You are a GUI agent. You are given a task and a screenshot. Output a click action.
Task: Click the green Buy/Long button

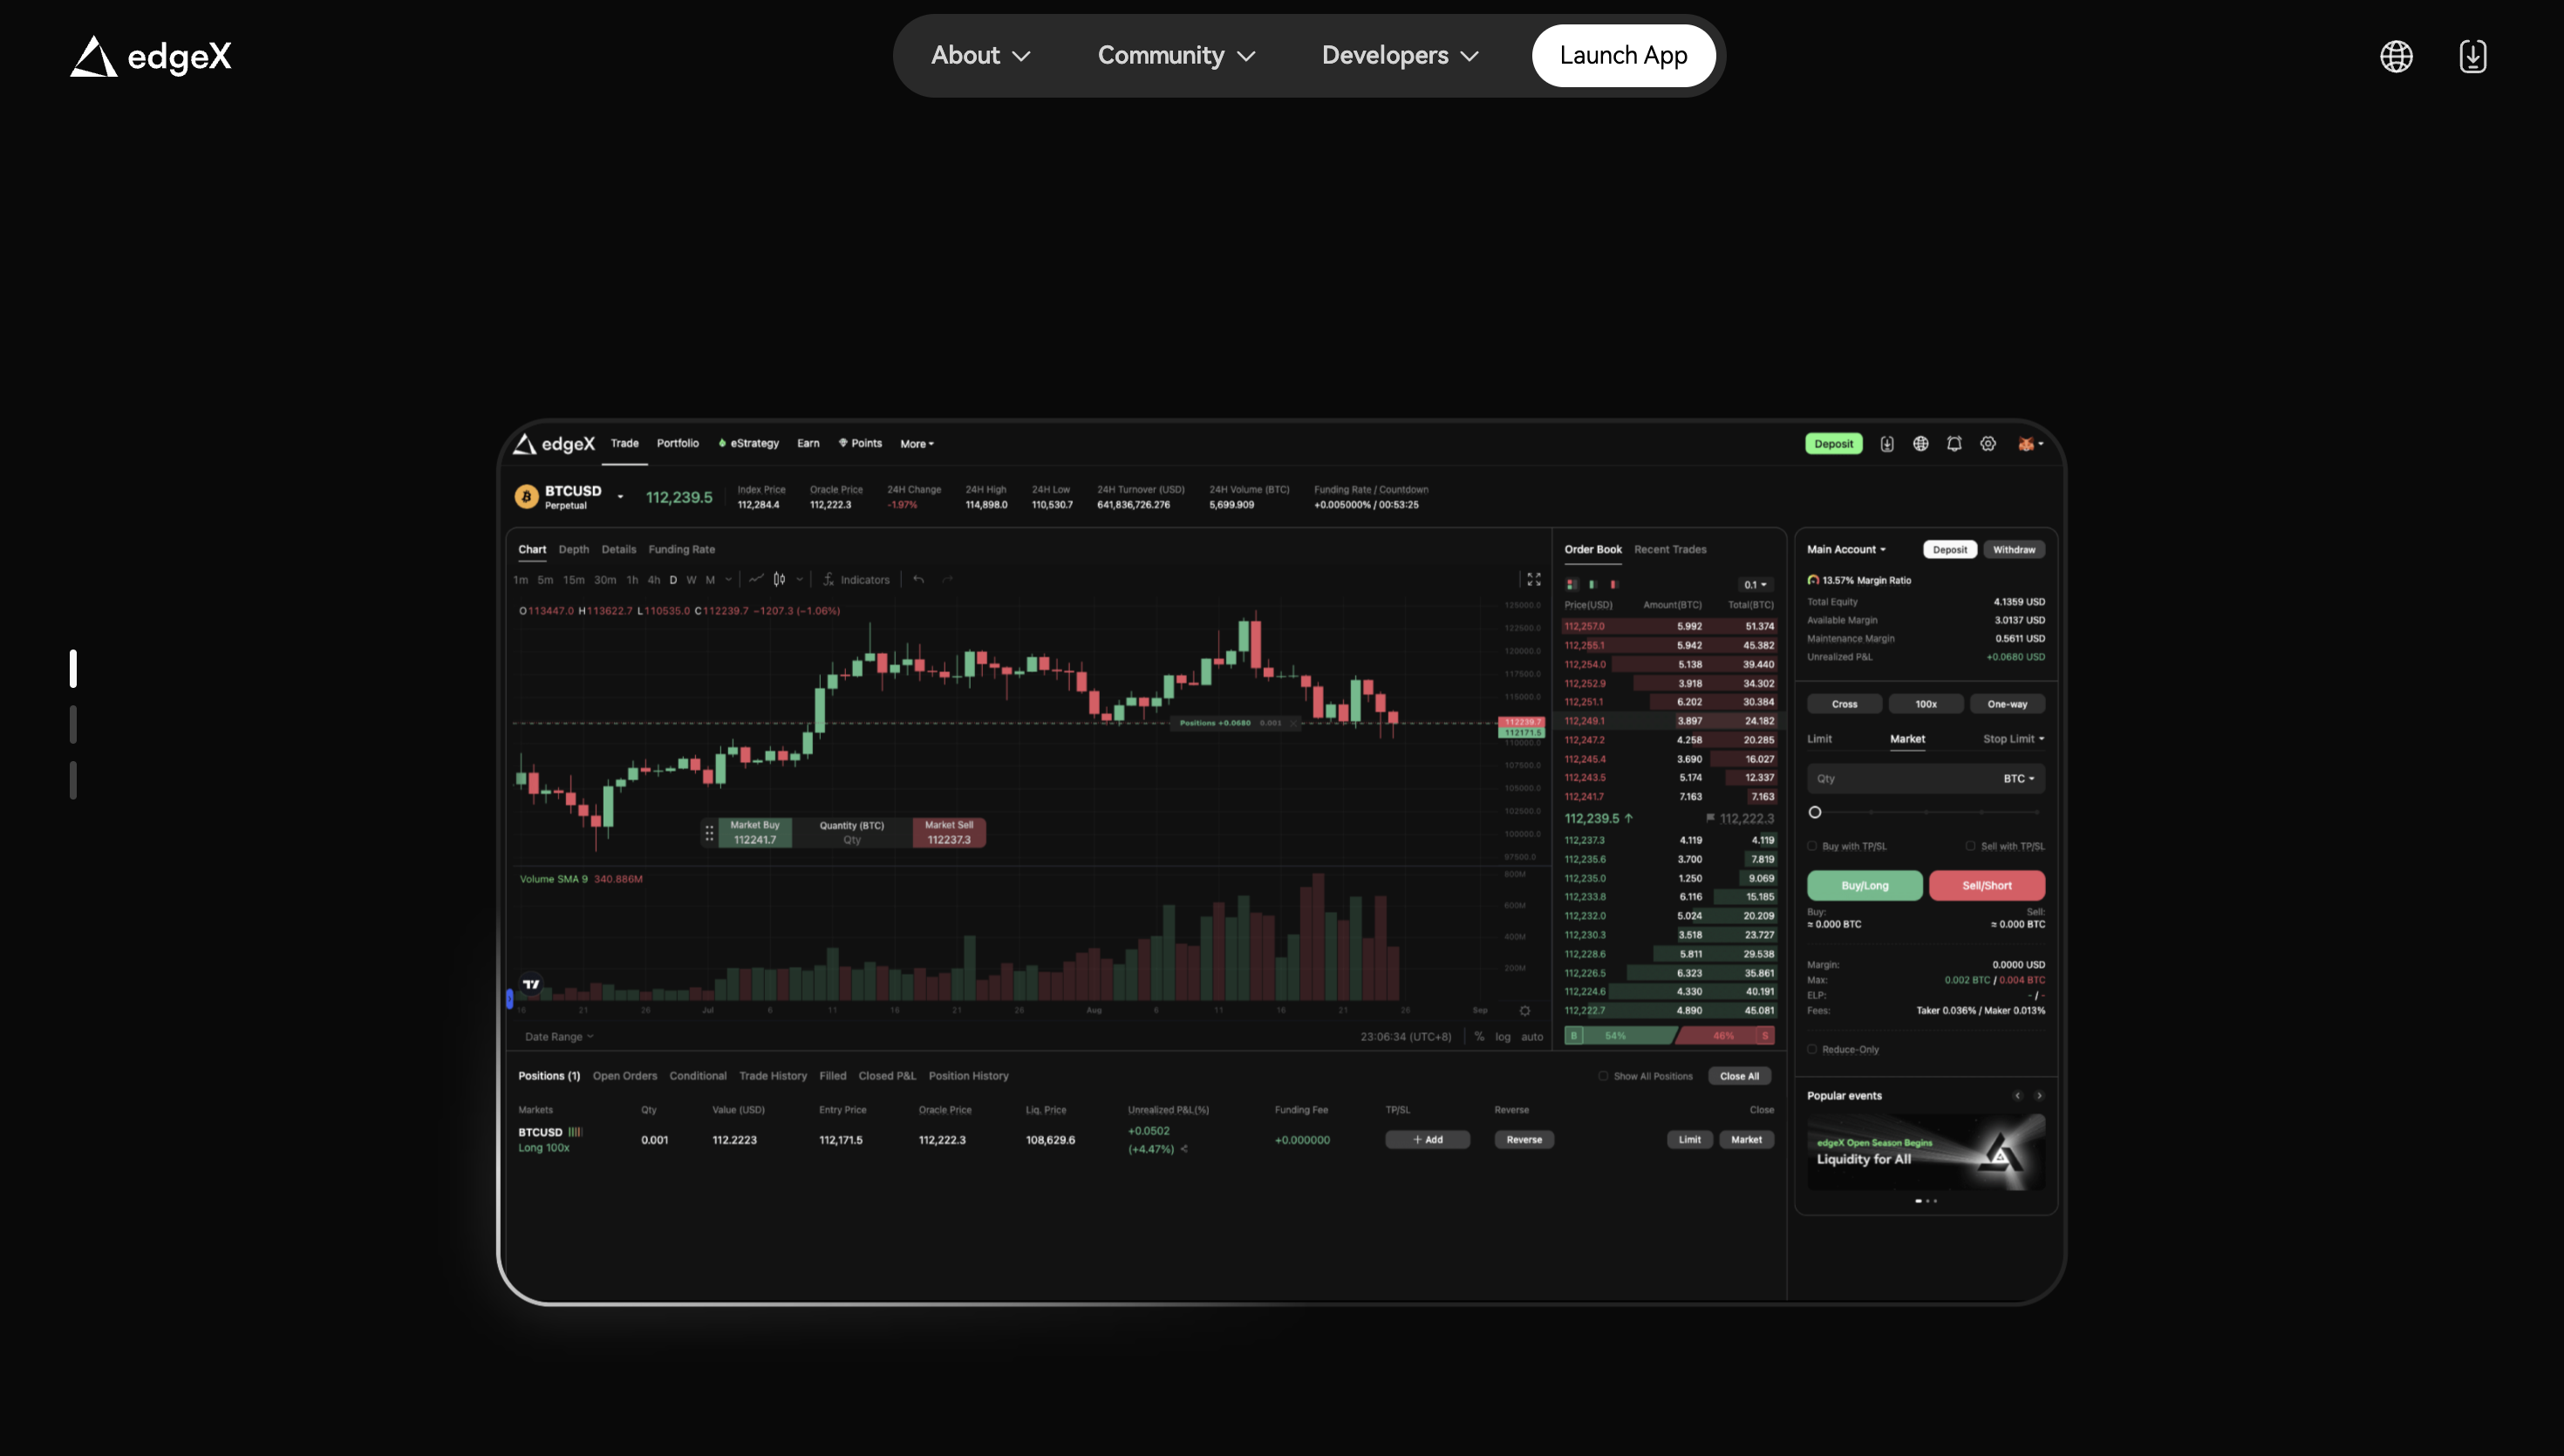point(1864,885)
